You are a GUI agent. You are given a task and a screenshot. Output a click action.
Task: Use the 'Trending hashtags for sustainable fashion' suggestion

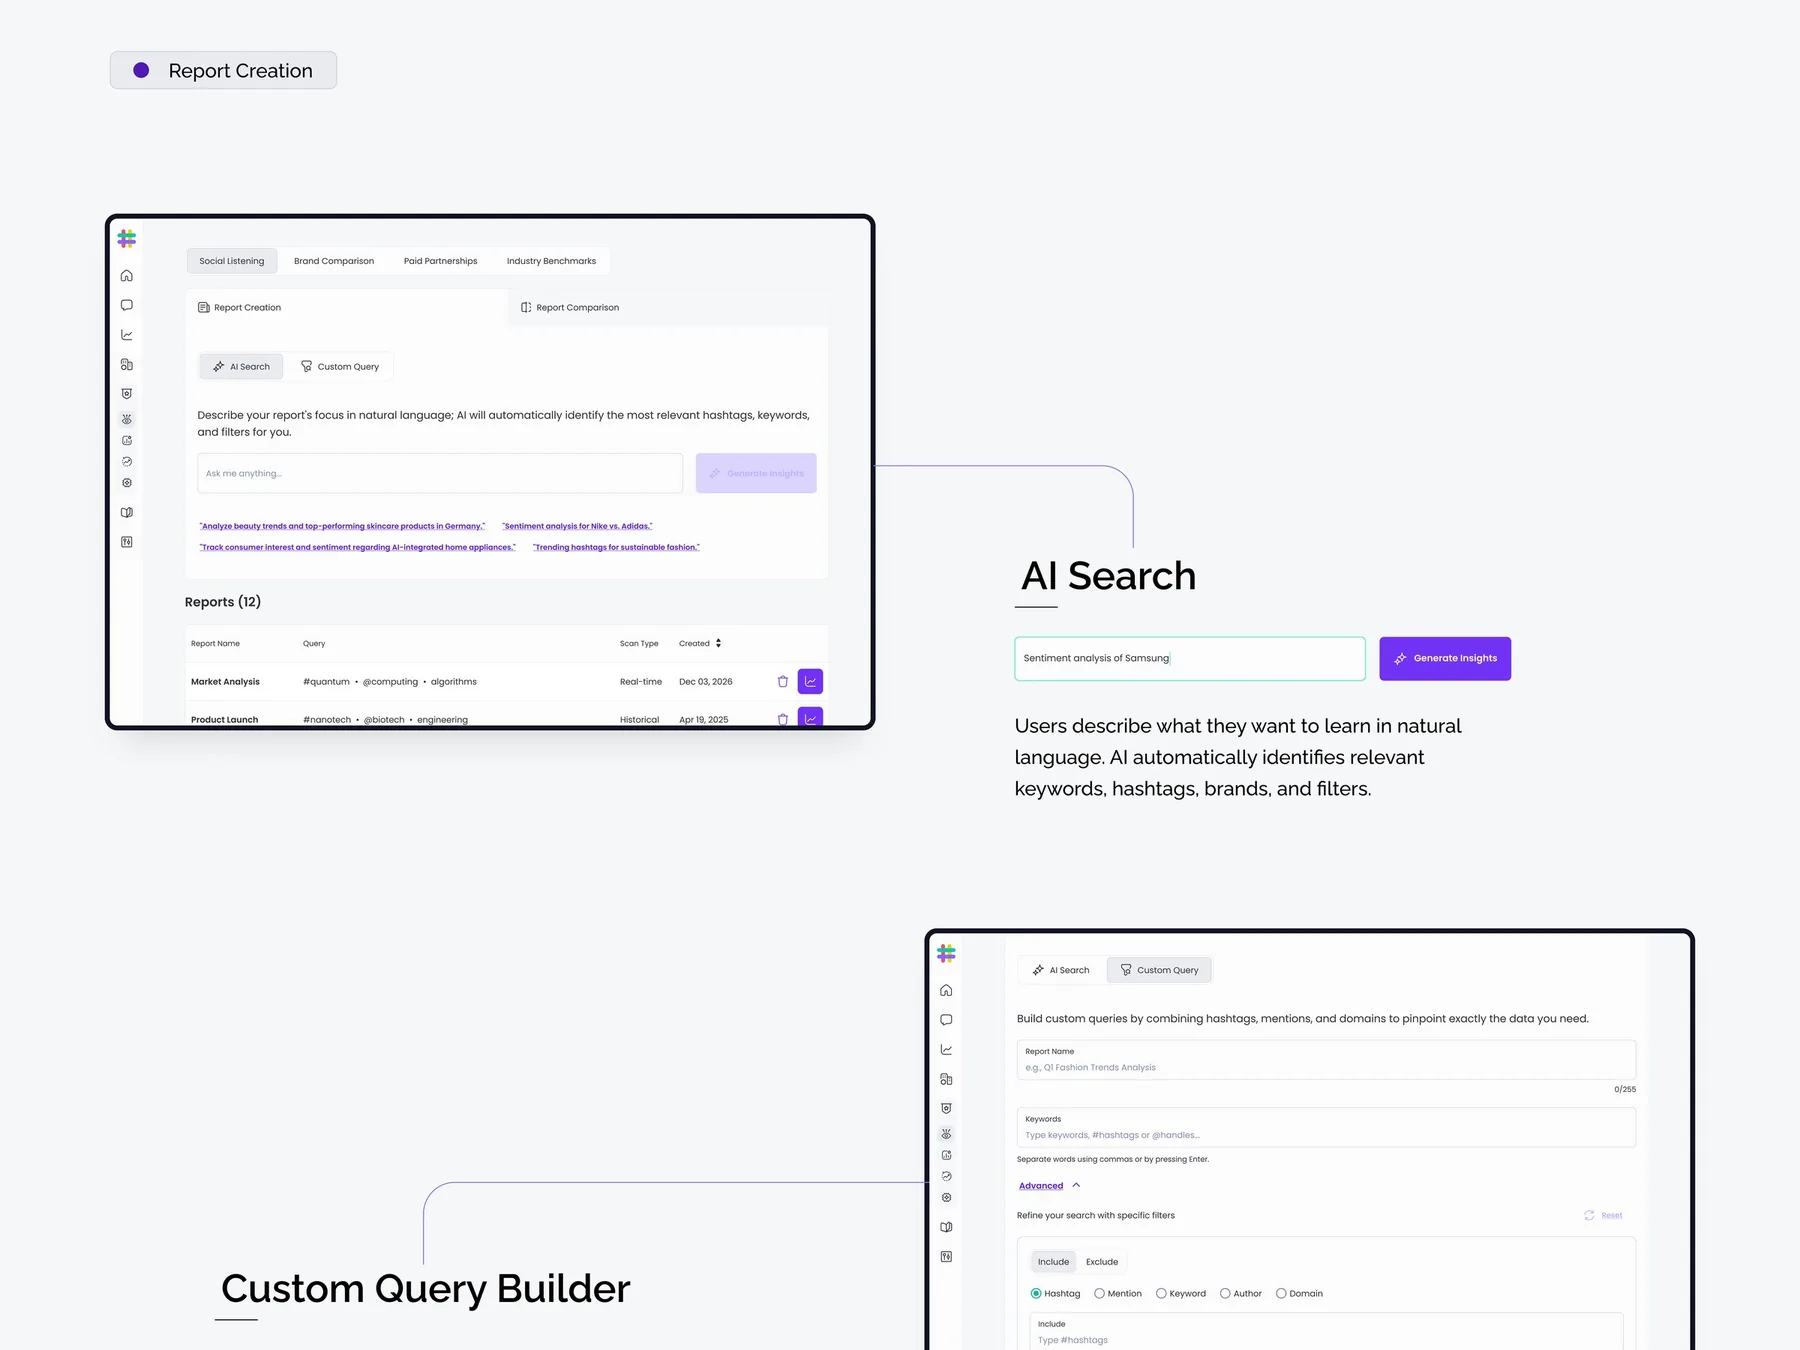(616, 547)
